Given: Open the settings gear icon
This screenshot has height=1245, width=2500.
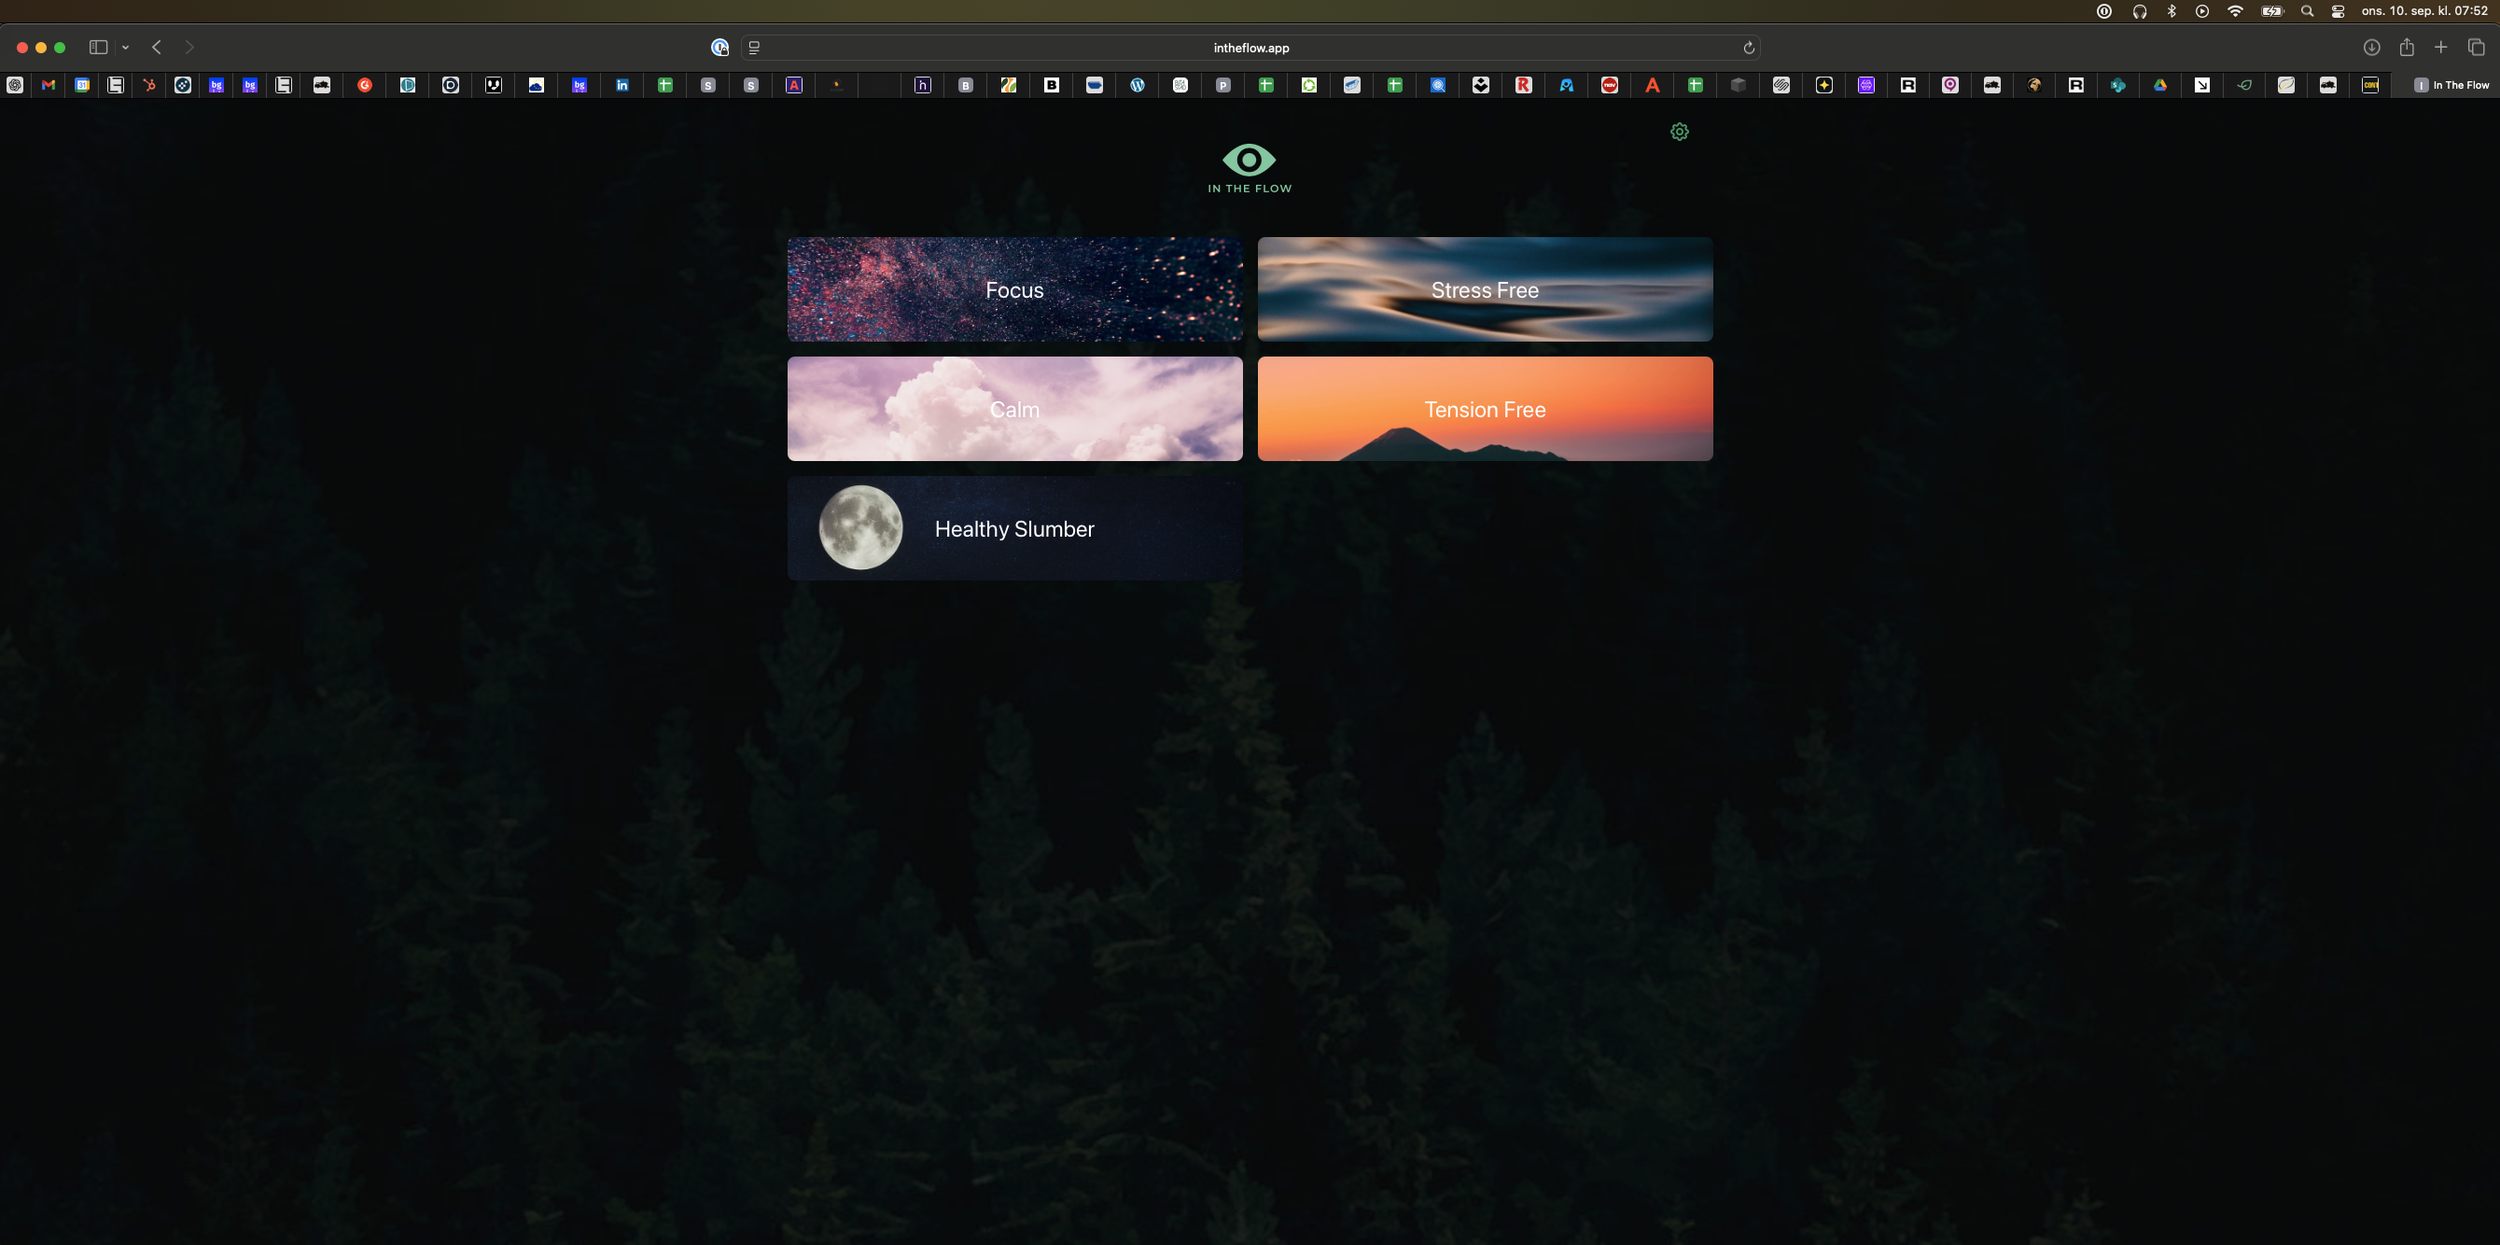Looking at the screenshot, I should (x=1679, y=132).
